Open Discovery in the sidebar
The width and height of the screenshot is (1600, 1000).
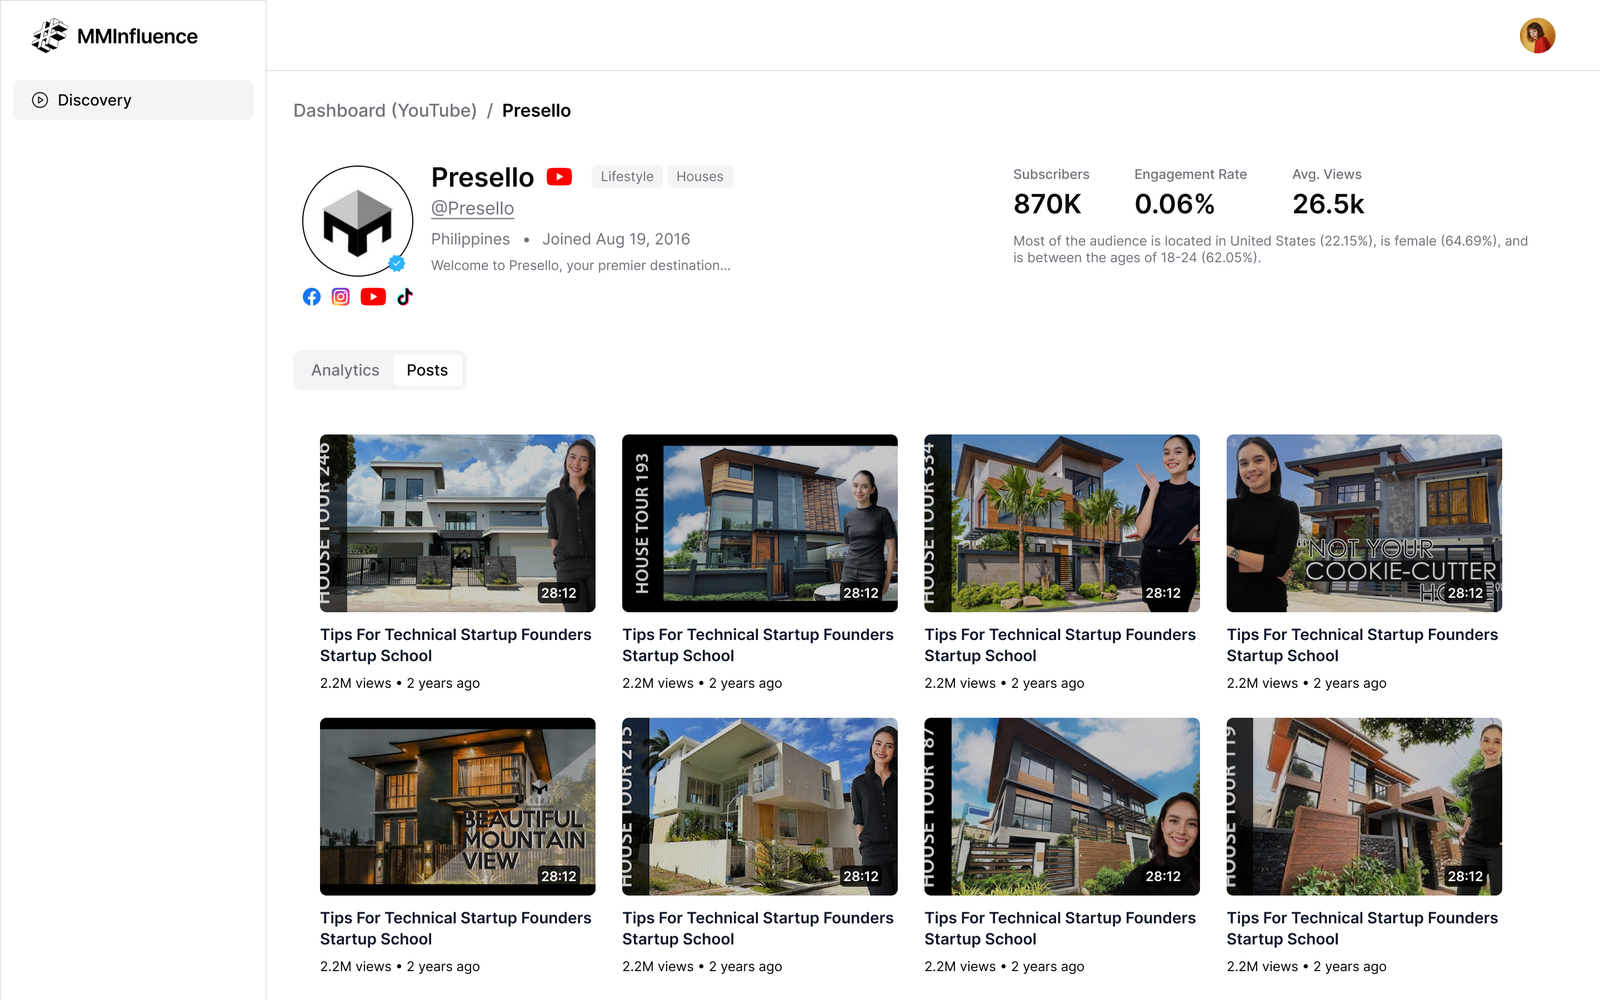pos(133,100)
